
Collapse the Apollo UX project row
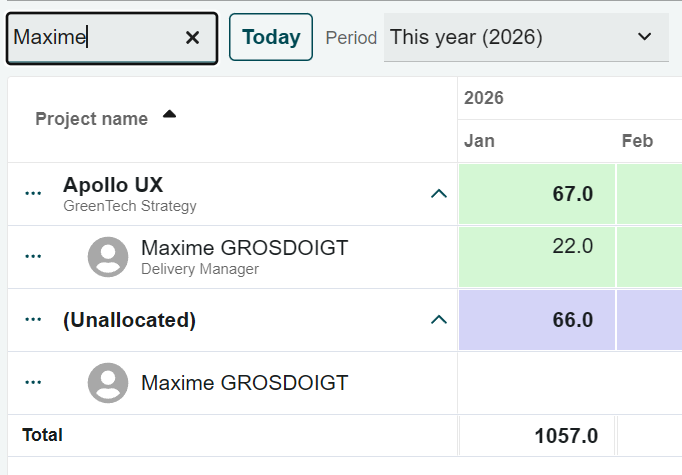point(438,194)
